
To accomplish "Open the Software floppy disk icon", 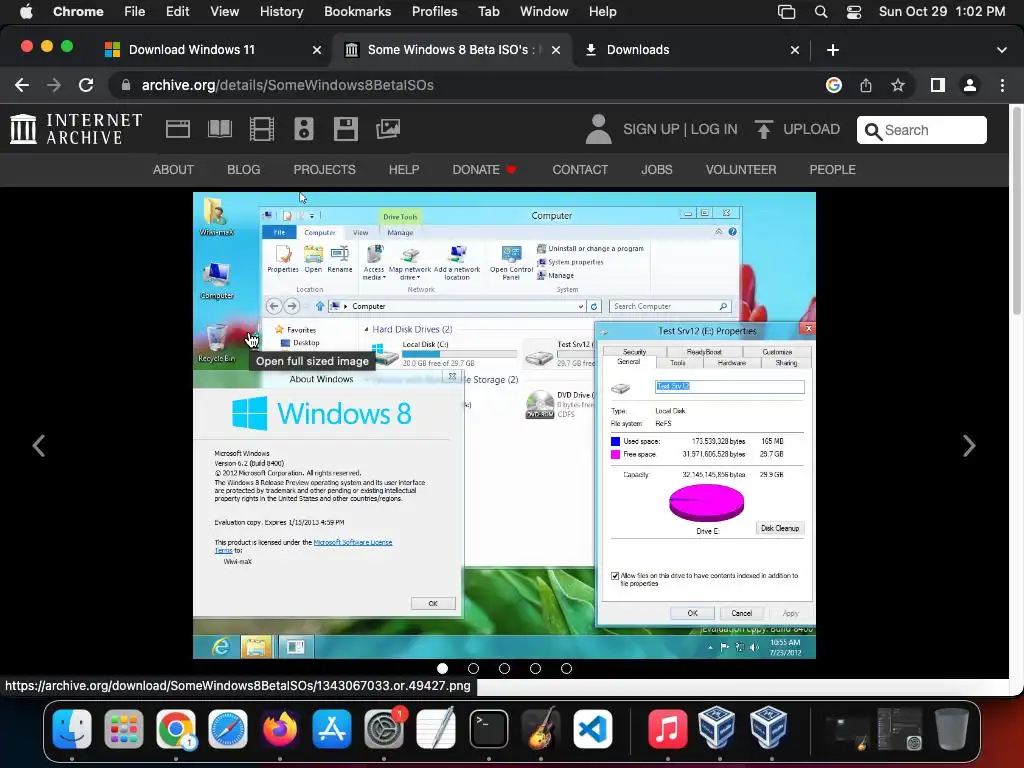I will click(345, 129).
